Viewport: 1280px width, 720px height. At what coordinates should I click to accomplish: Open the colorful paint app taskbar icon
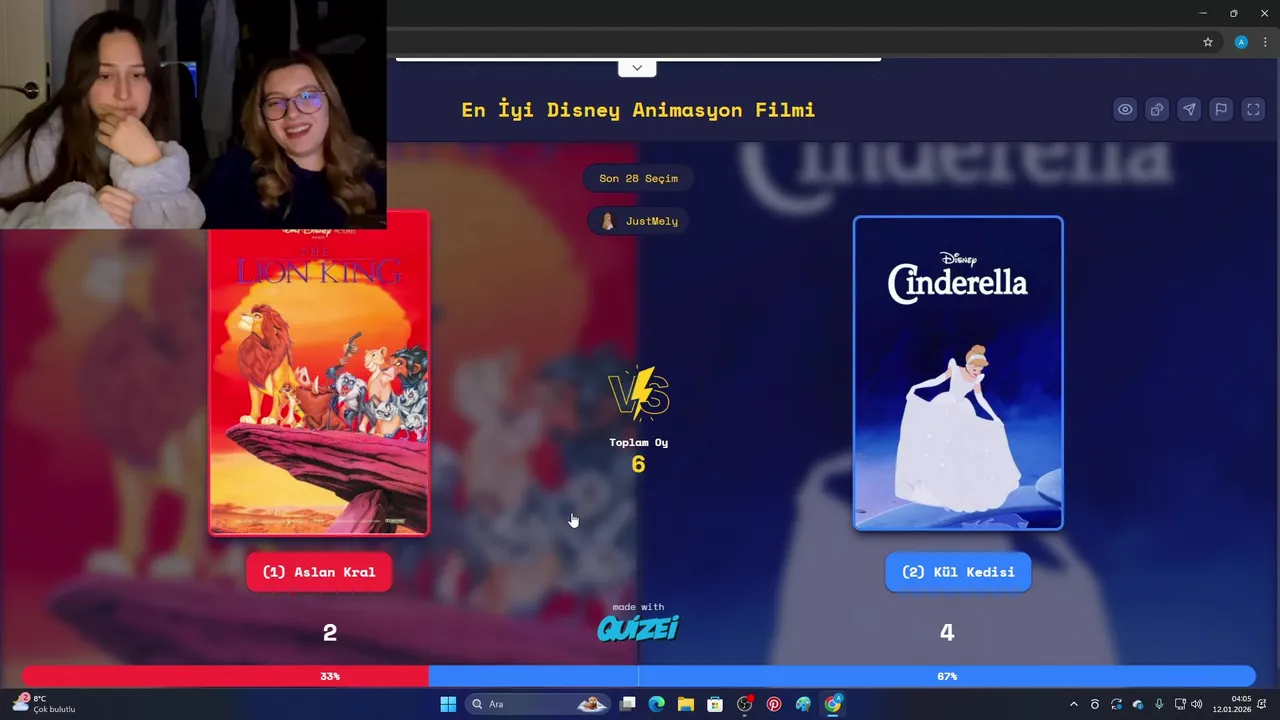pyautogui.click(x=803, y=704)
